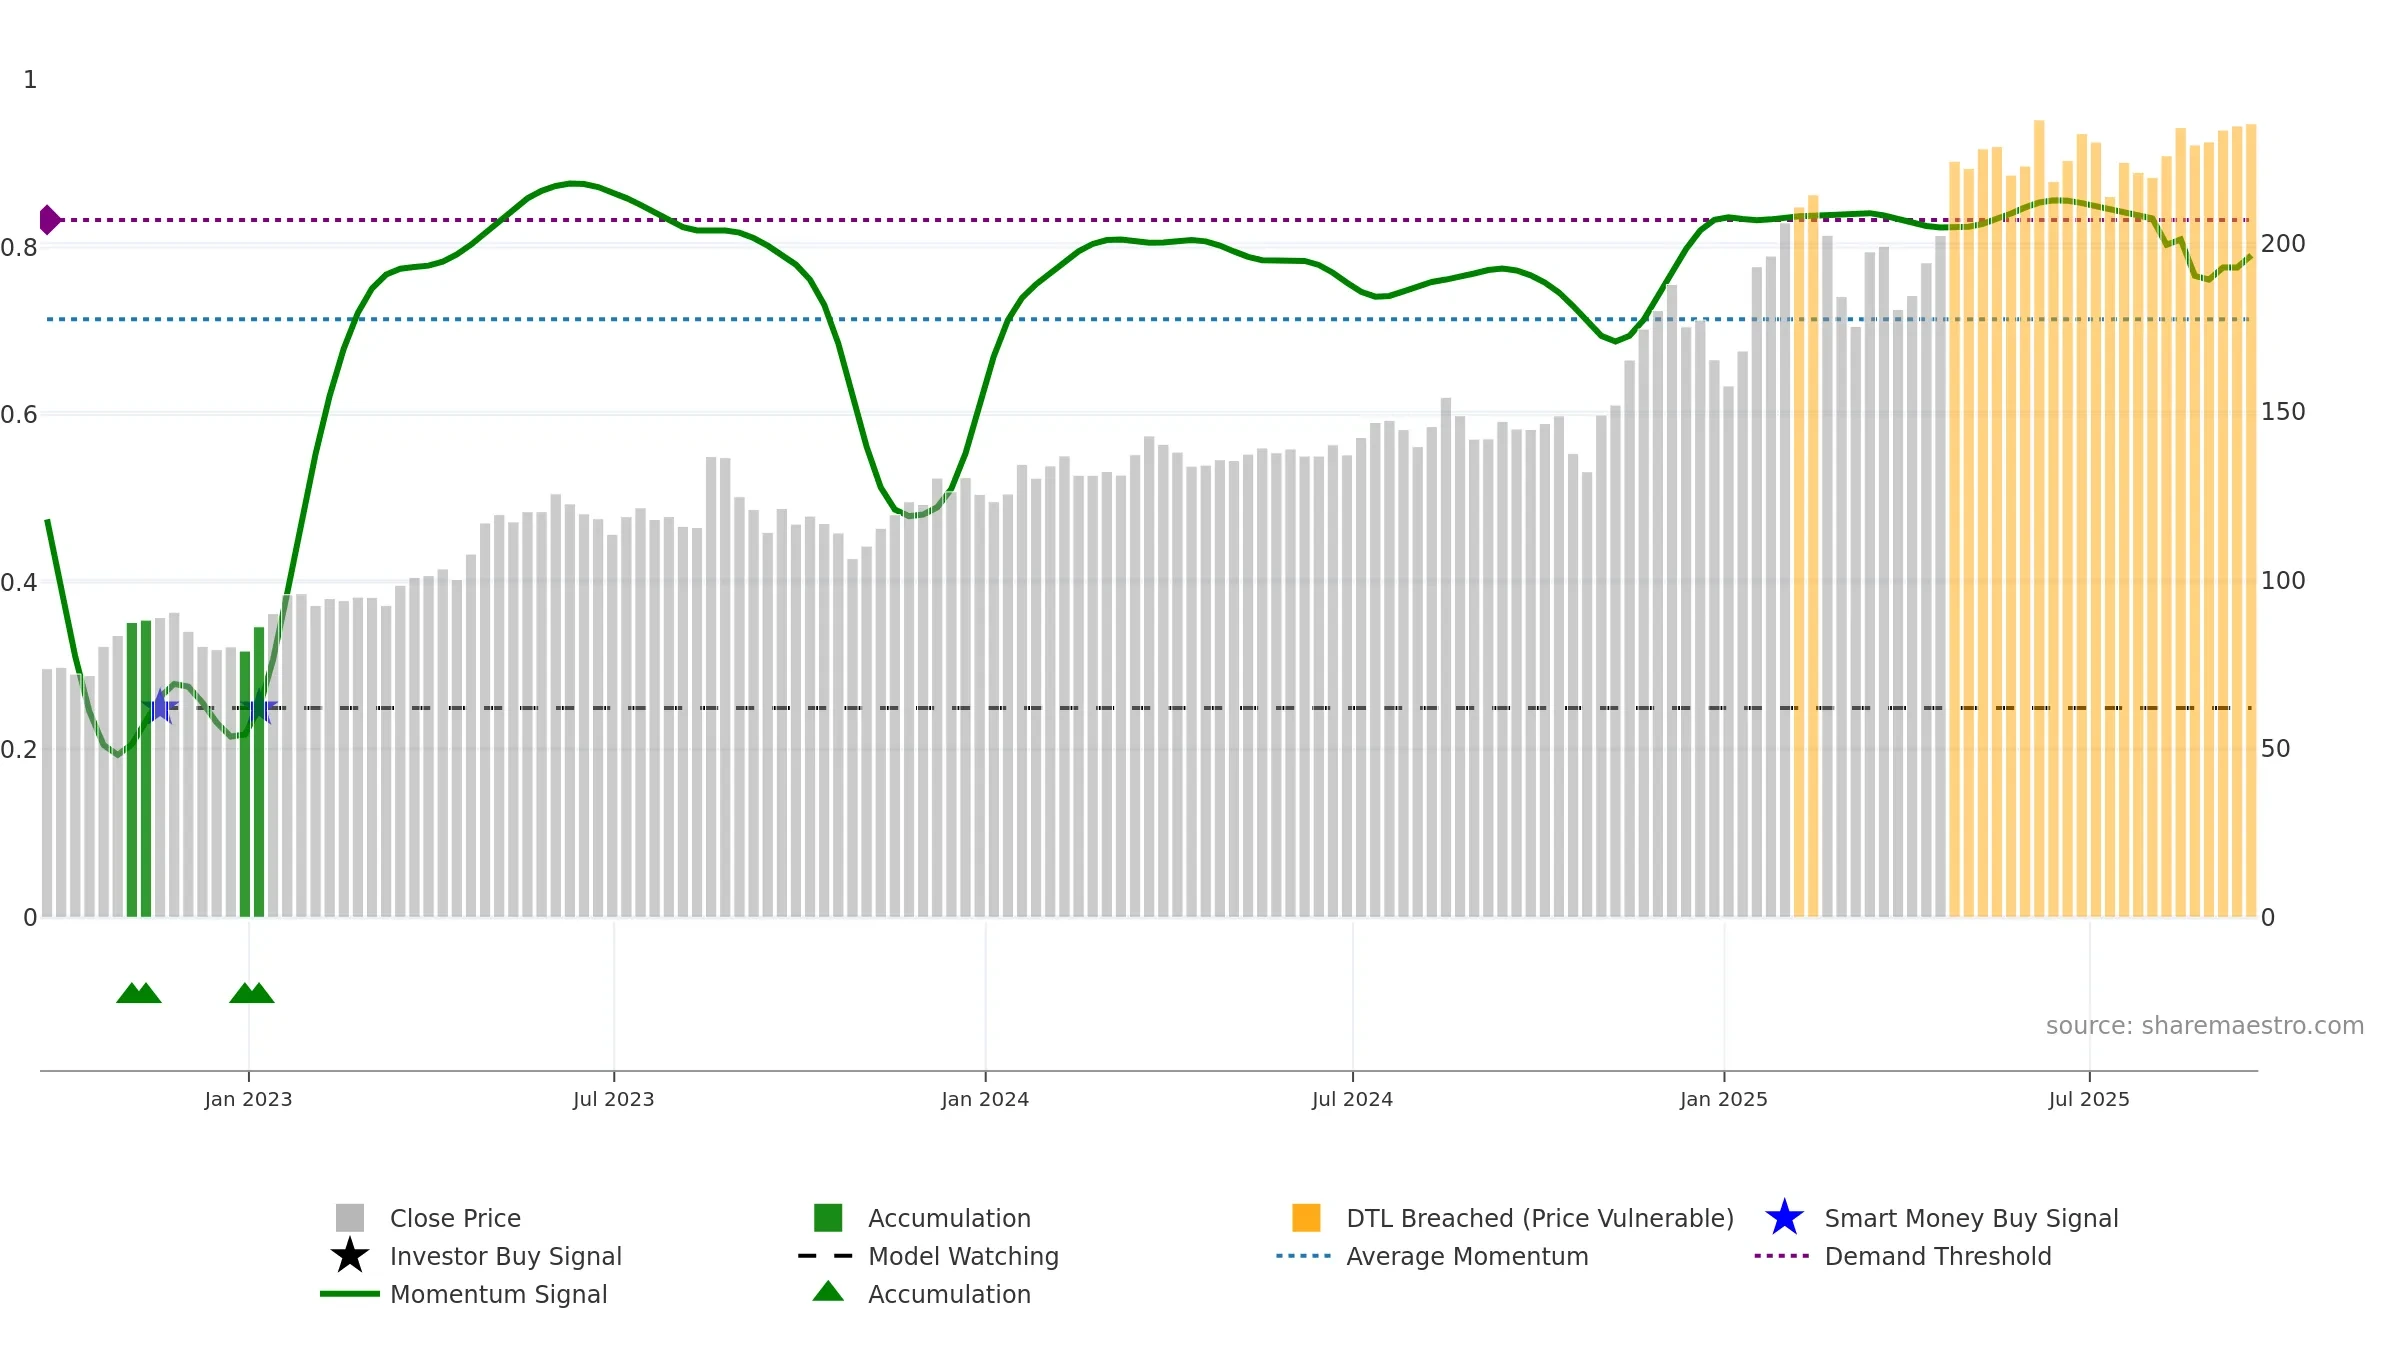Click the purple diamond Demand Threshold marker
This screenshot has height=1350, width=2400.
tap(49, 220)
